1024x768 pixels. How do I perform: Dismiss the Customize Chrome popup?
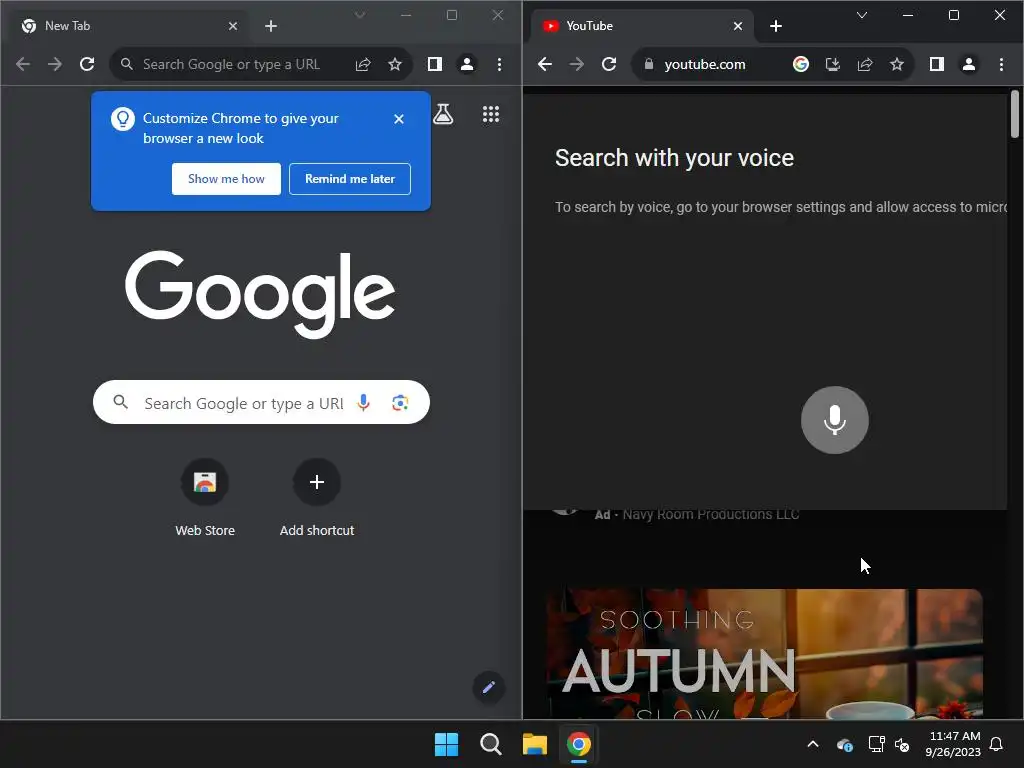pyautogui.click(x=399, y=119)
